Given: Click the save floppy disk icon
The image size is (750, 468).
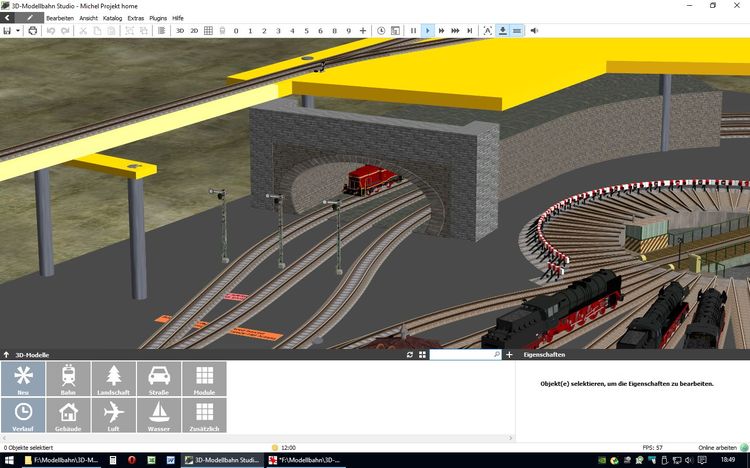Looking at the screenshot, I should click(7, 31).
